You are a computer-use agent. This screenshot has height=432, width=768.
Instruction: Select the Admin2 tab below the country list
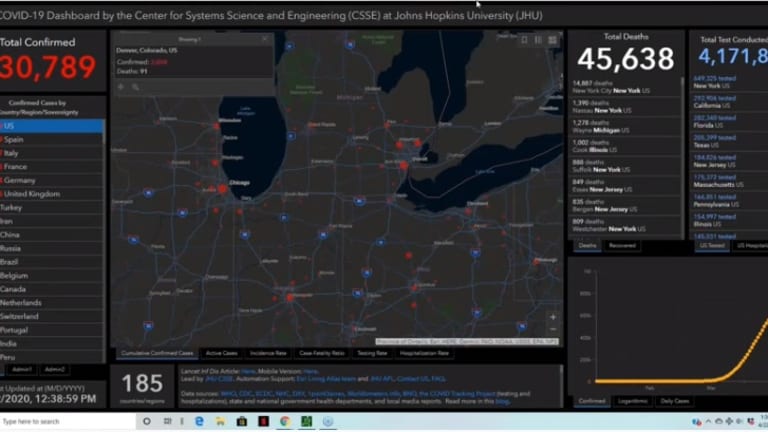tap(54, 369)
